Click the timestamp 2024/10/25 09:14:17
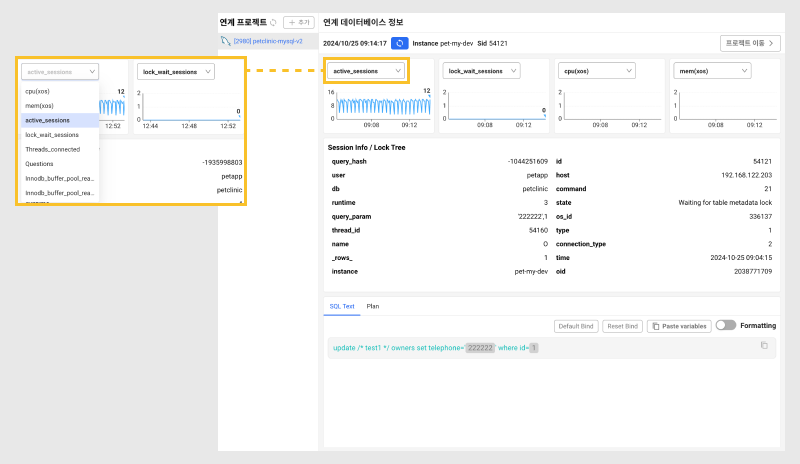Image resolution: width=800 pixels, height=464 pixels. click(x=355, y=43)
